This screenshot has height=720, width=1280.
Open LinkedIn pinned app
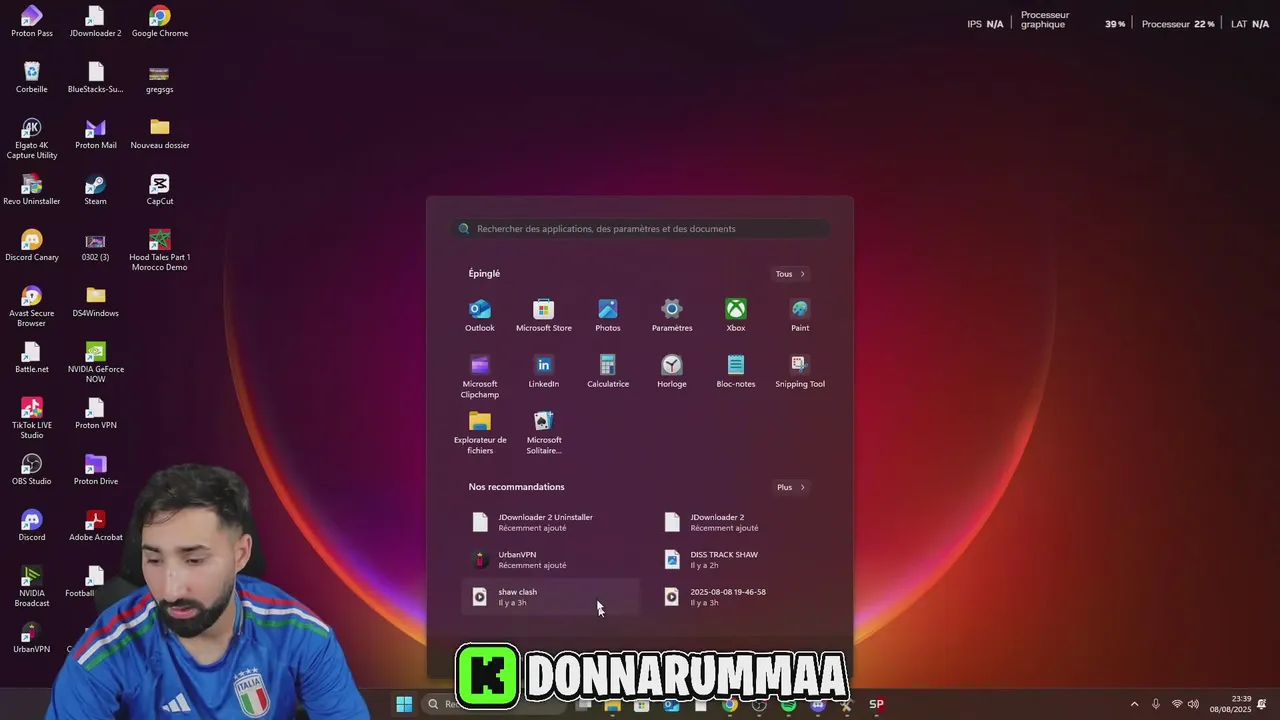click(544, 372)
